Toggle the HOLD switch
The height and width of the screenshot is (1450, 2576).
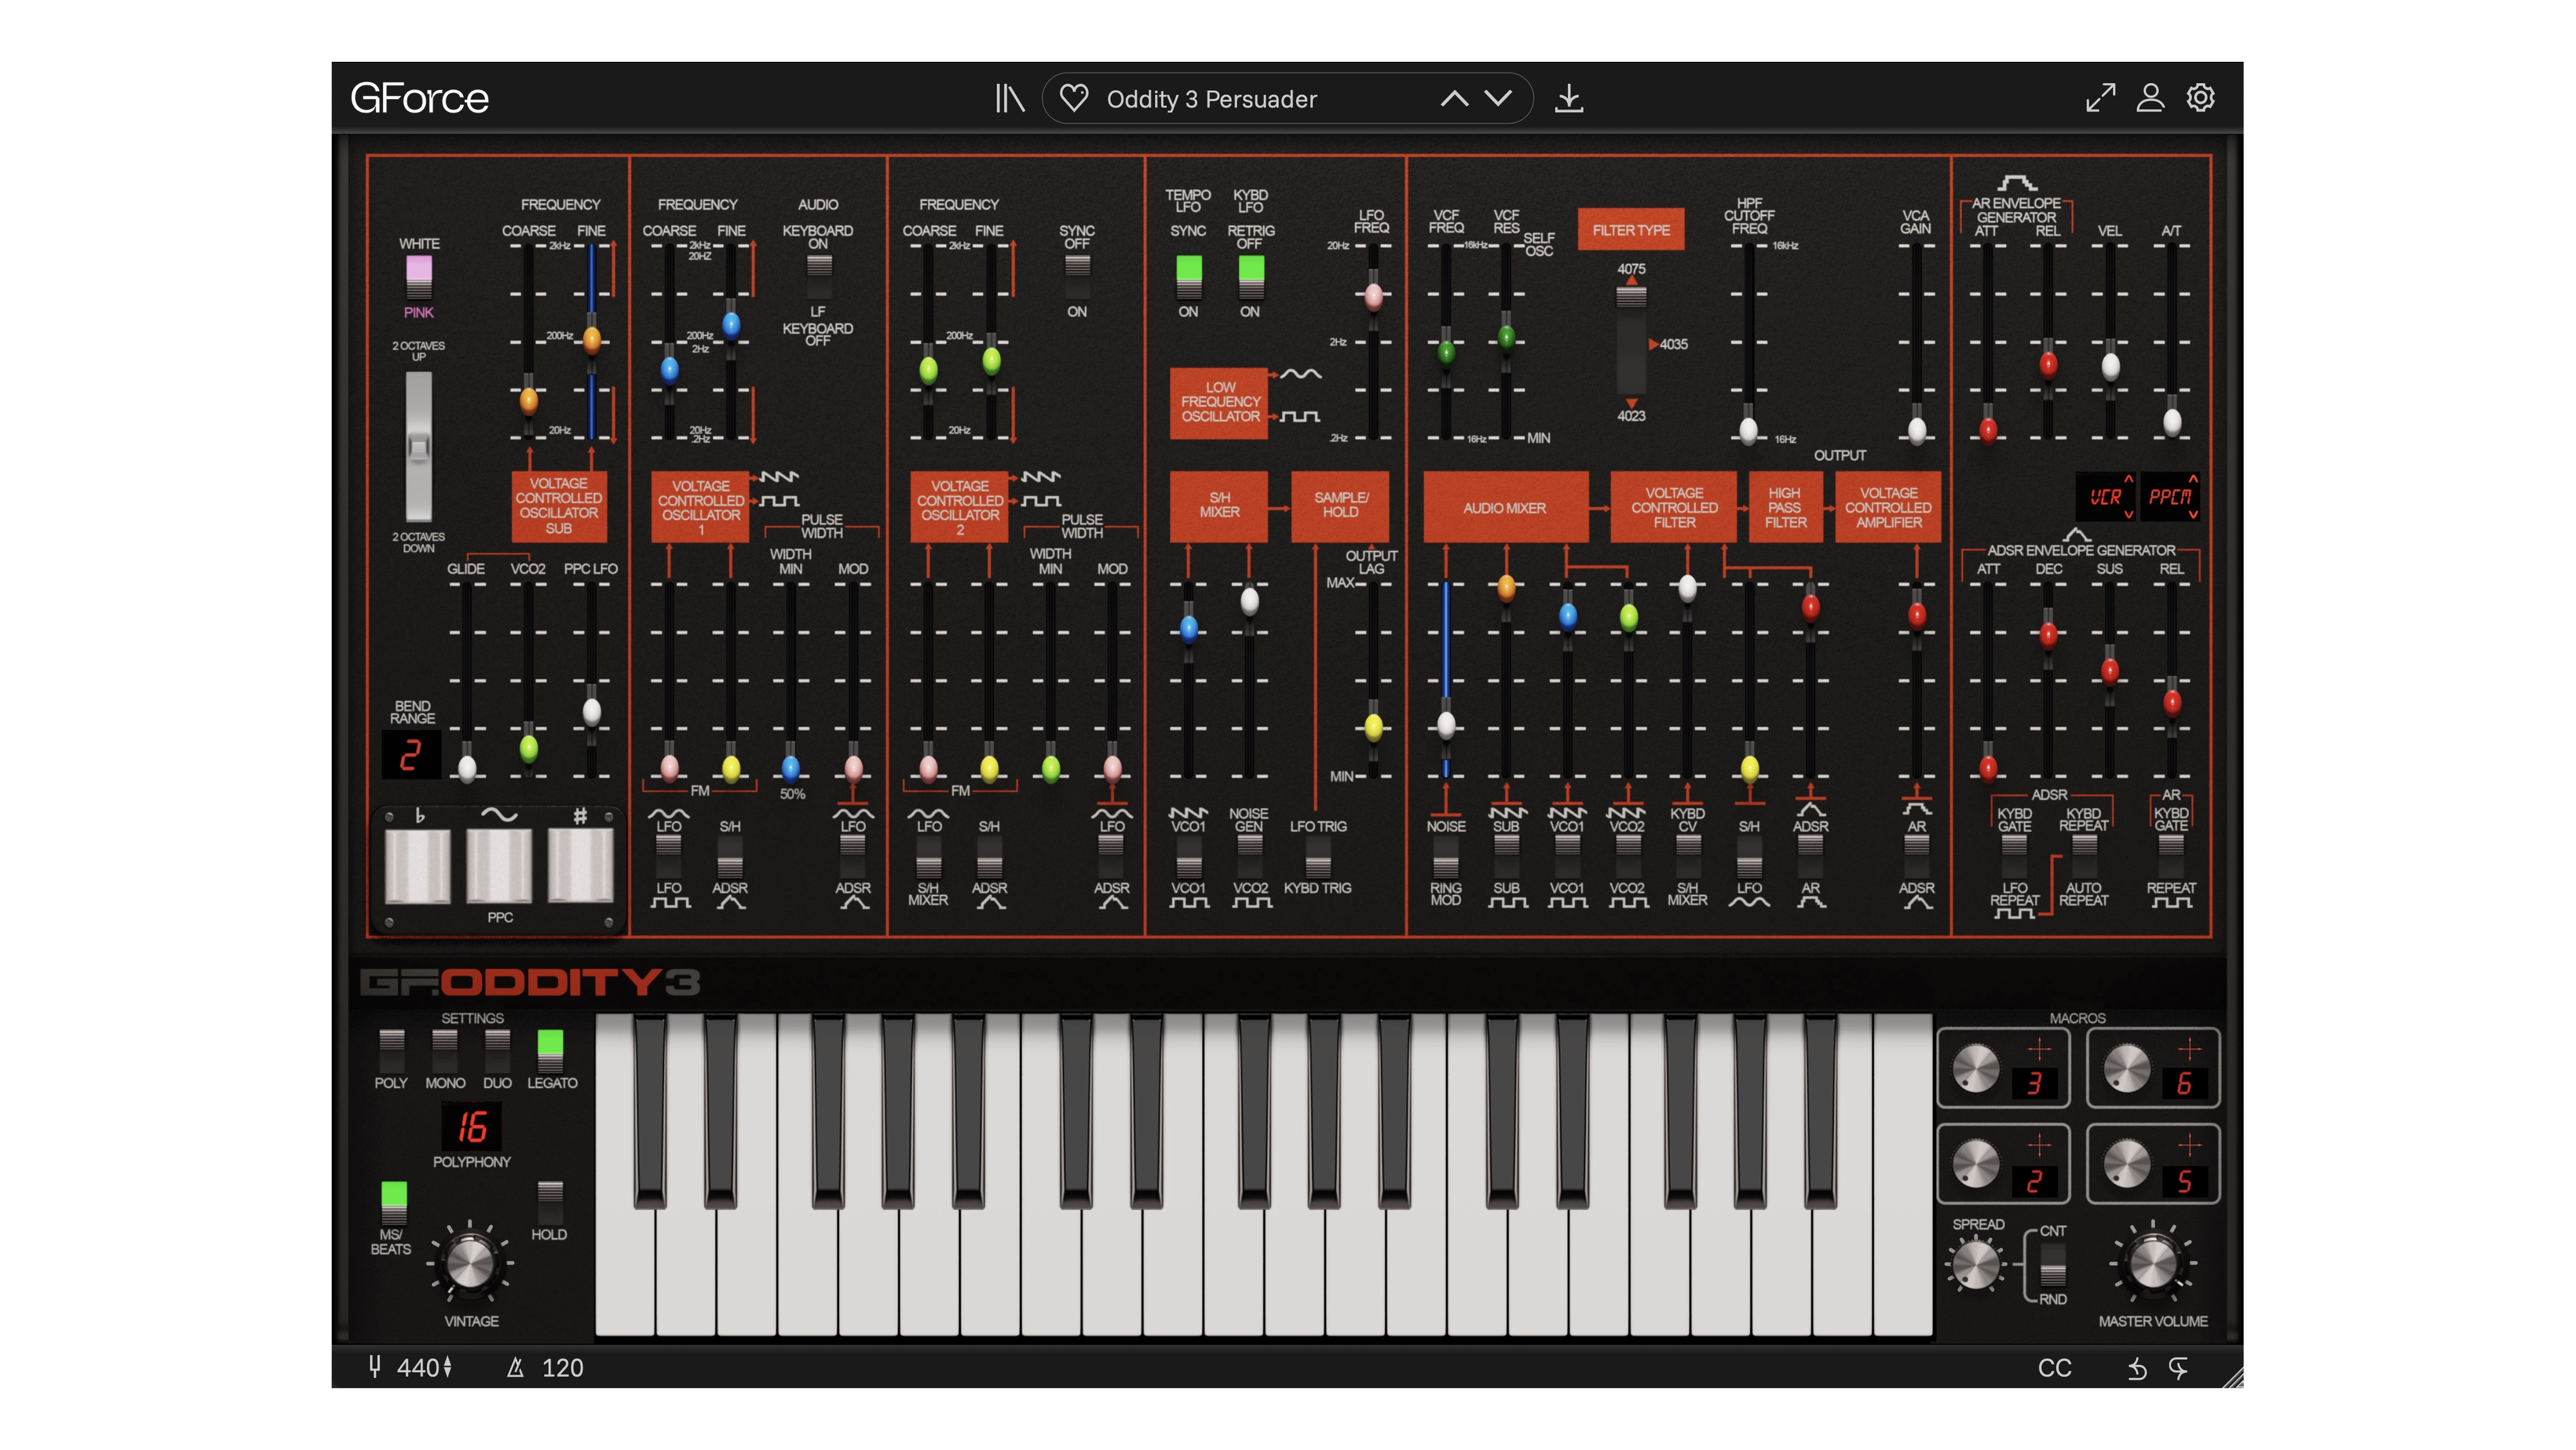pos(550,1202)
